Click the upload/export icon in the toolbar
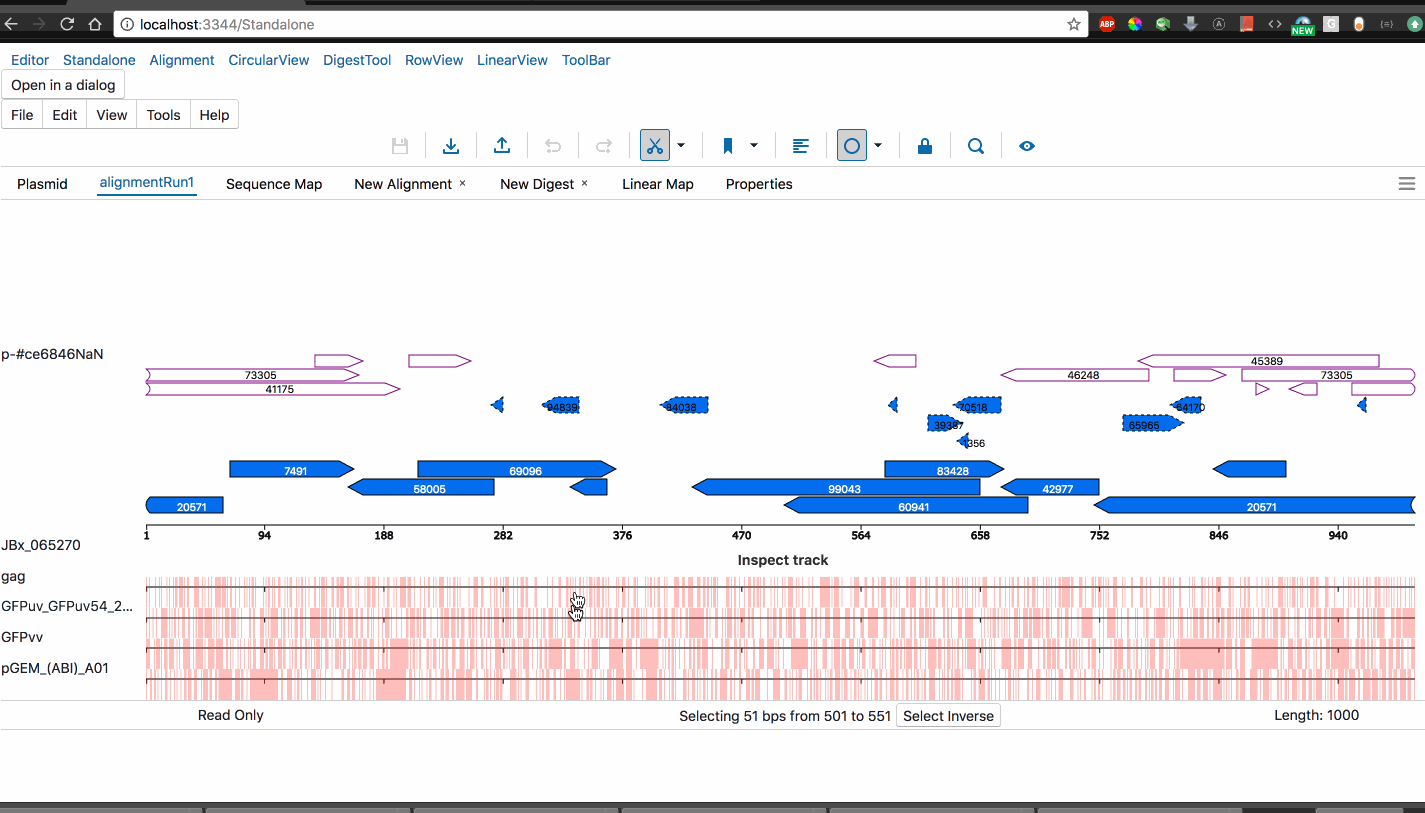The width and height of the screenshot is (1425, 813). click(502, 145)
